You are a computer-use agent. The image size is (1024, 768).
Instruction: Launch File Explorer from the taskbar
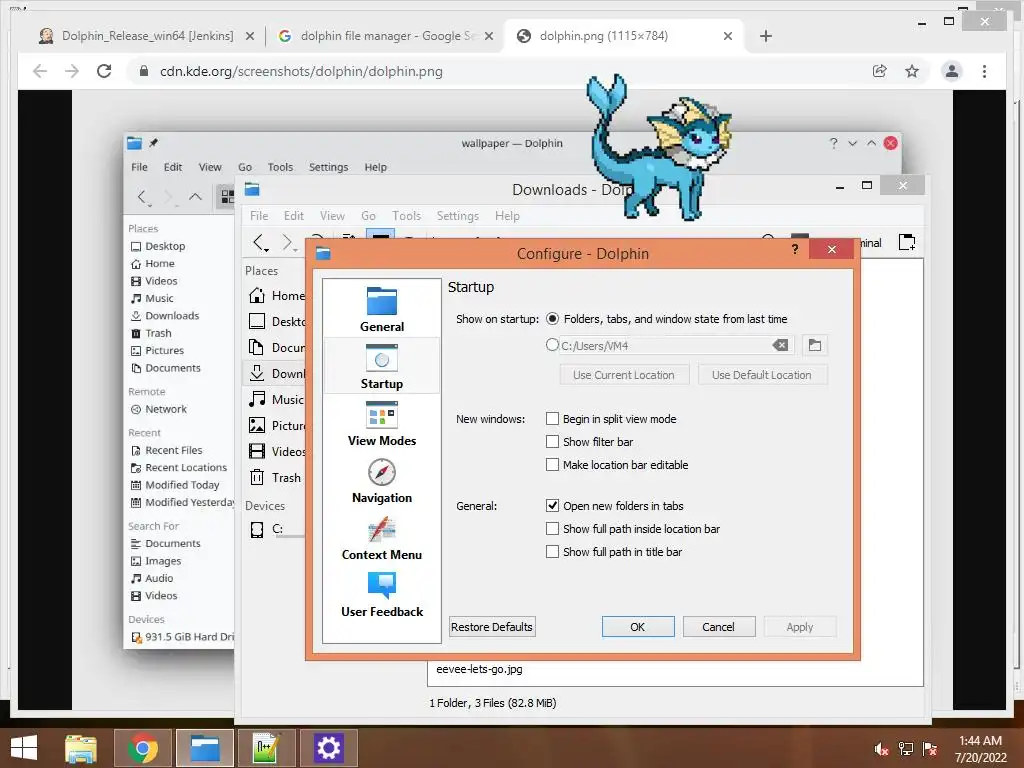click(81, 748)
